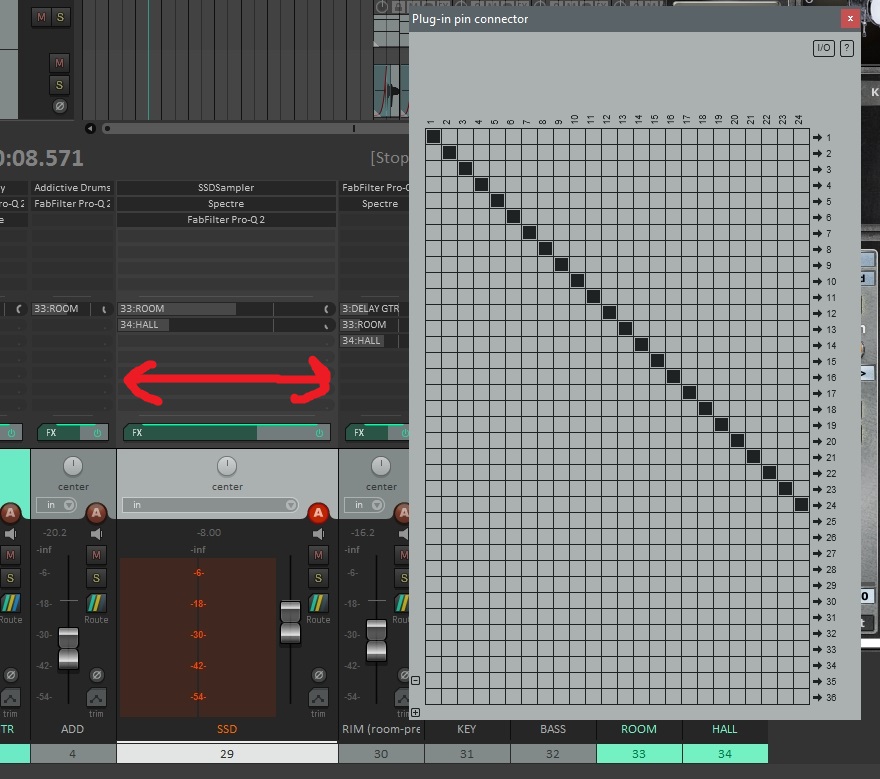Arm the ADD track for recording

[x=96, y=512]
